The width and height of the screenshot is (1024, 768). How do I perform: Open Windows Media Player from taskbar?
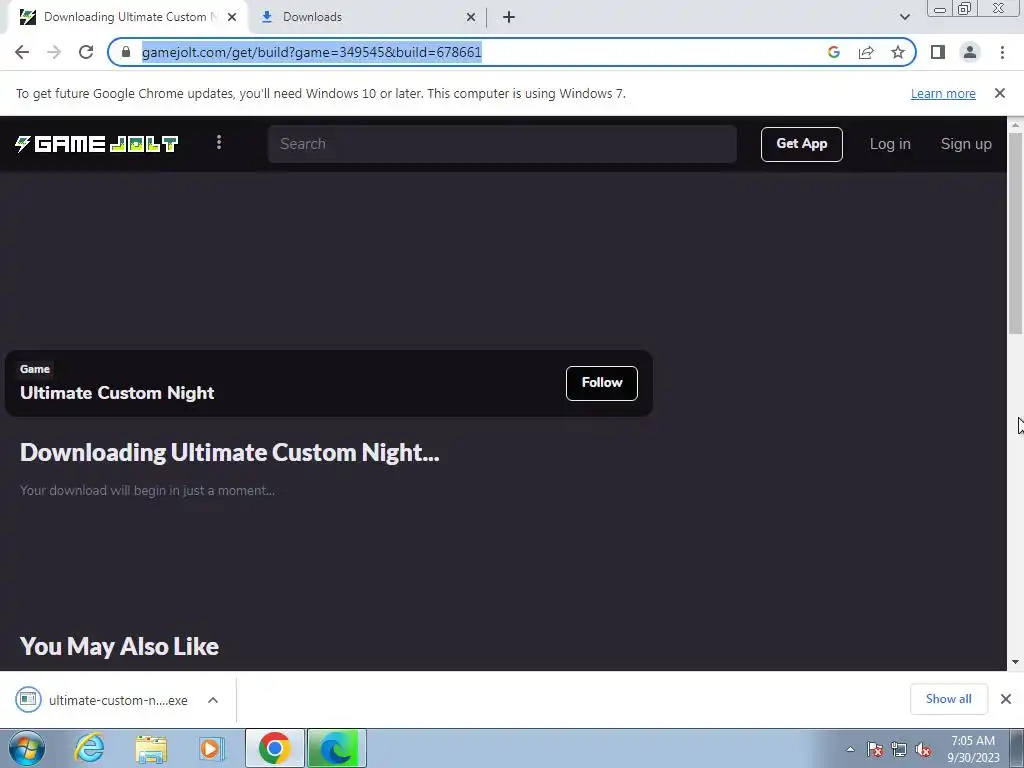point(211,748)
